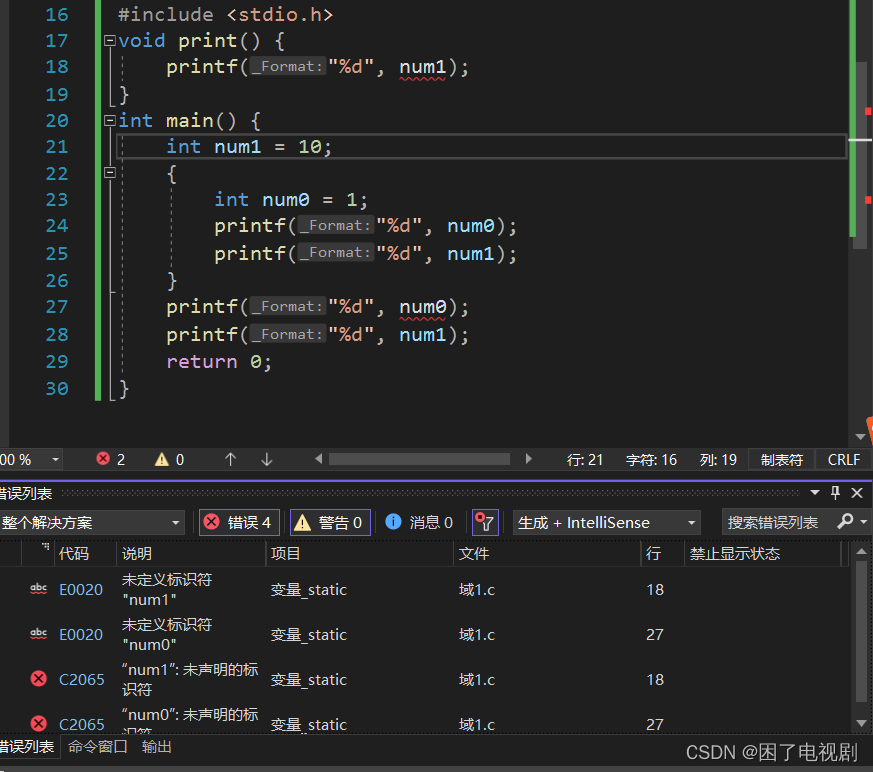
Task: Toggle the 错误 4 errors filter
Action: 239,522
